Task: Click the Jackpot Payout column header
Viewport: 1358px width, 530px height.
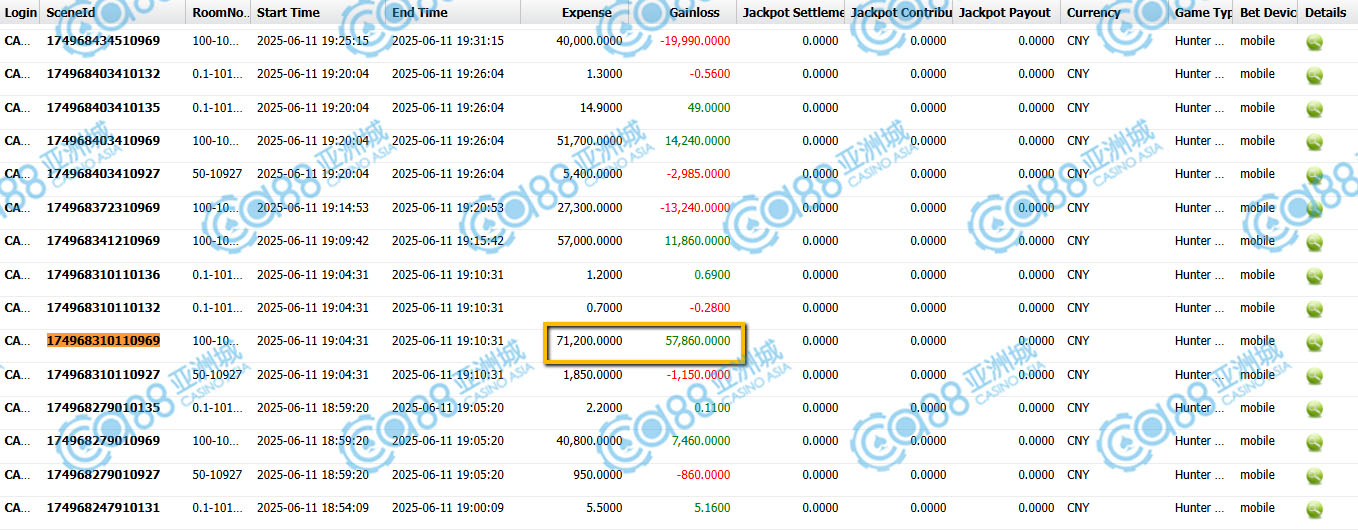Action: [1004, 13]
